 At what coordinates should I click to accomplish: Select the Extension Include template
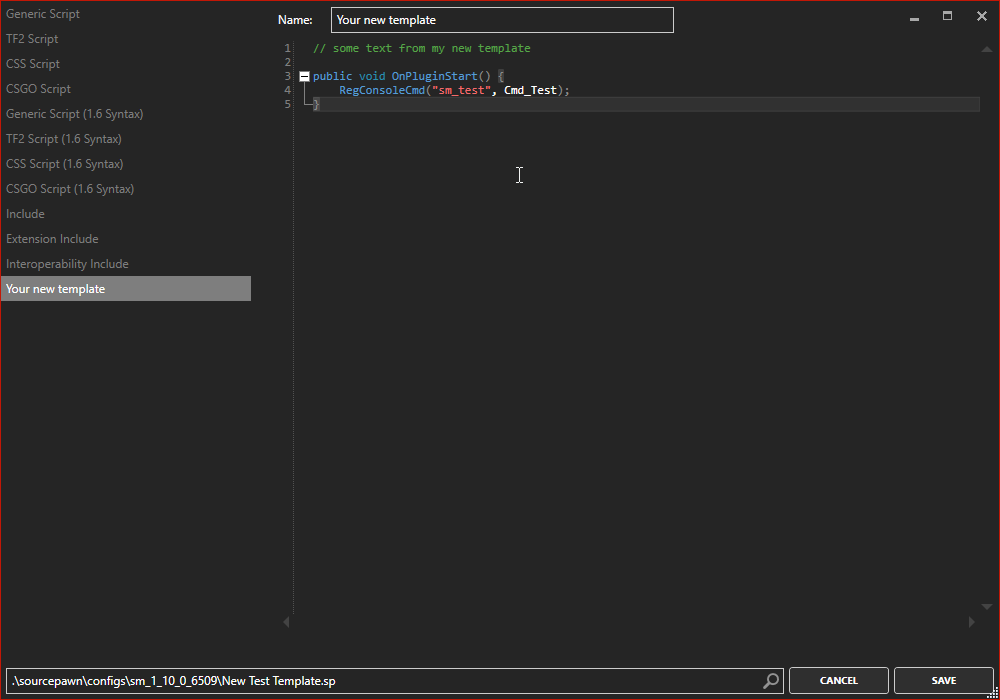(126, 238)
